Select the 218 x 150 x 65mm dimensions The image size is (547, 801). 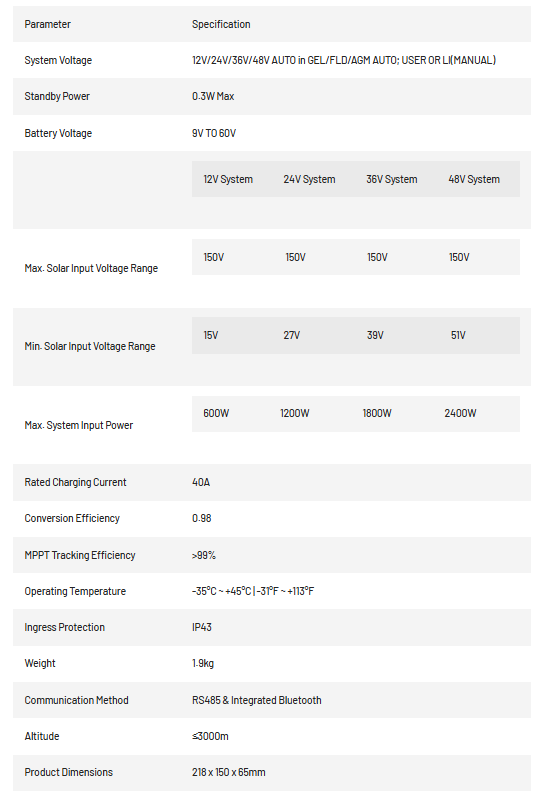(229, 772)
